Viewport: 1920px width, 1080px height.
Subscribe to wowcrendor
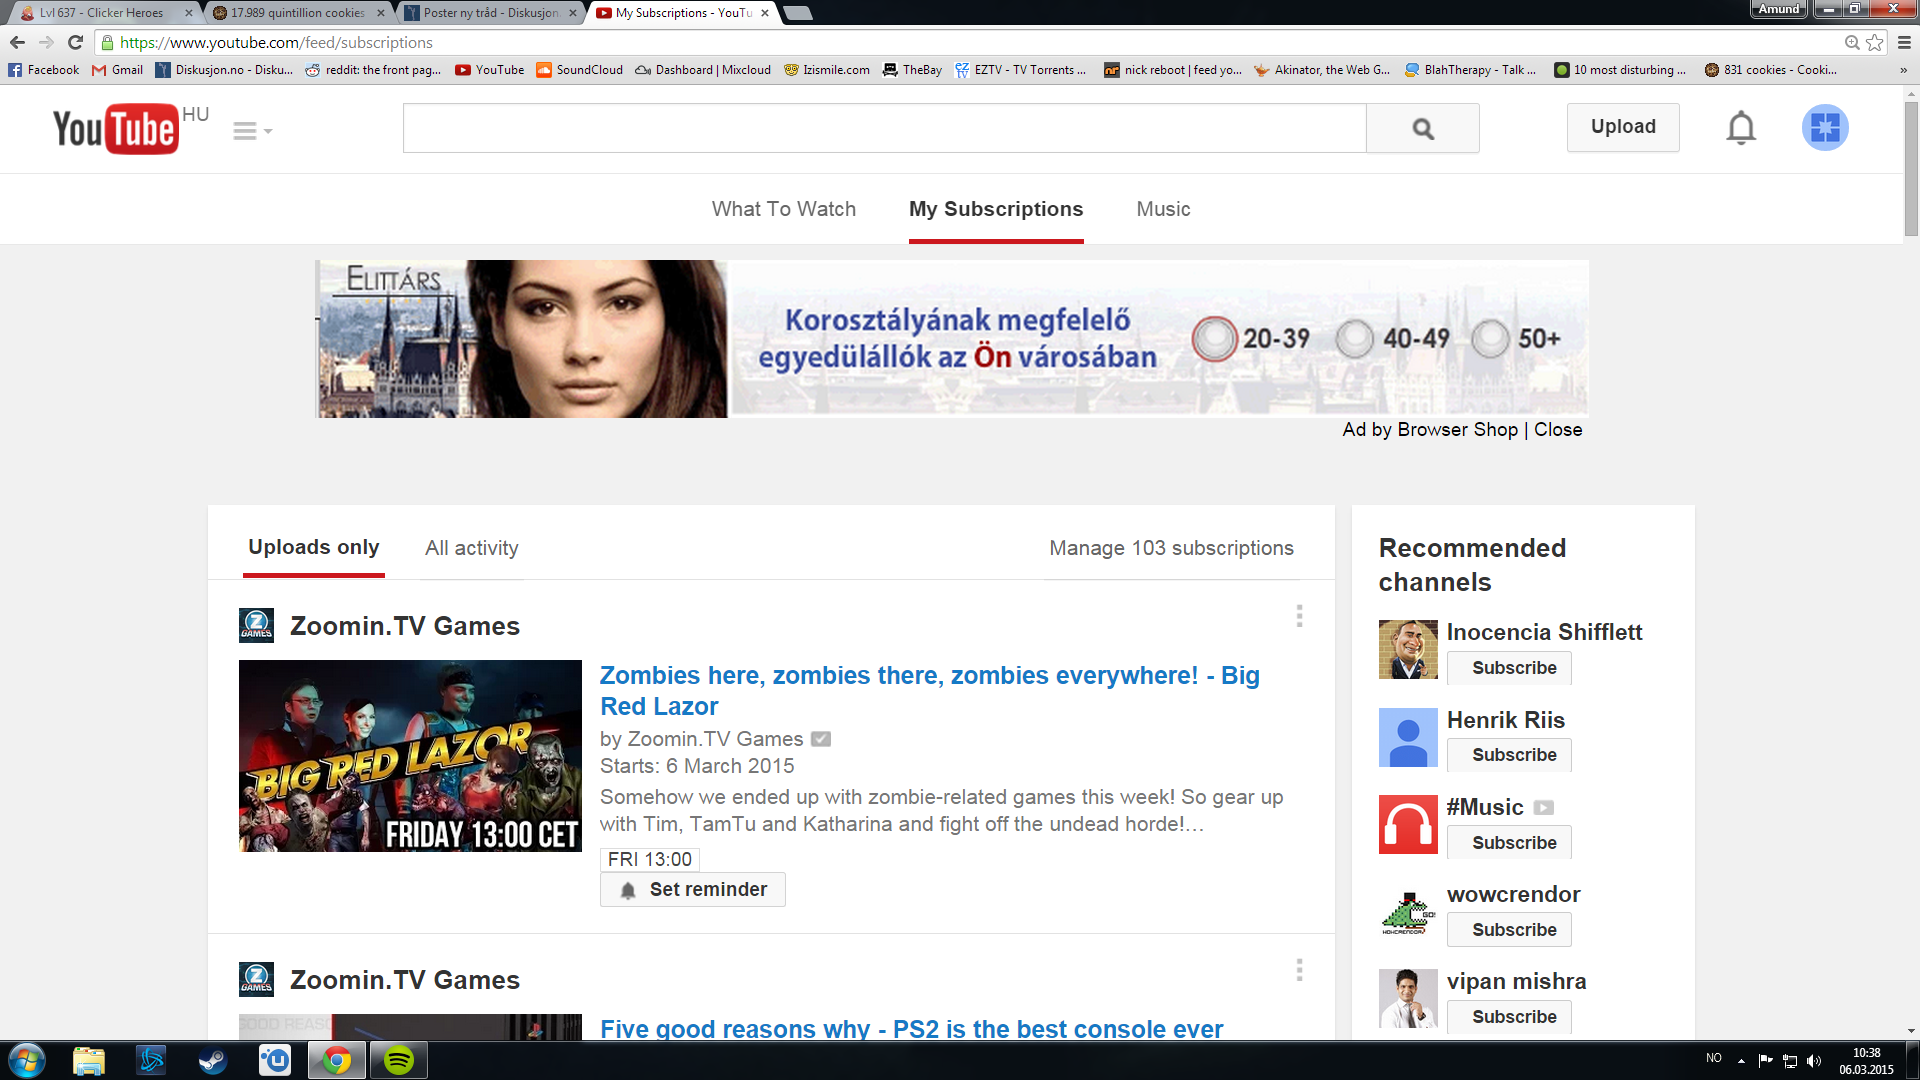(1508, 930)
